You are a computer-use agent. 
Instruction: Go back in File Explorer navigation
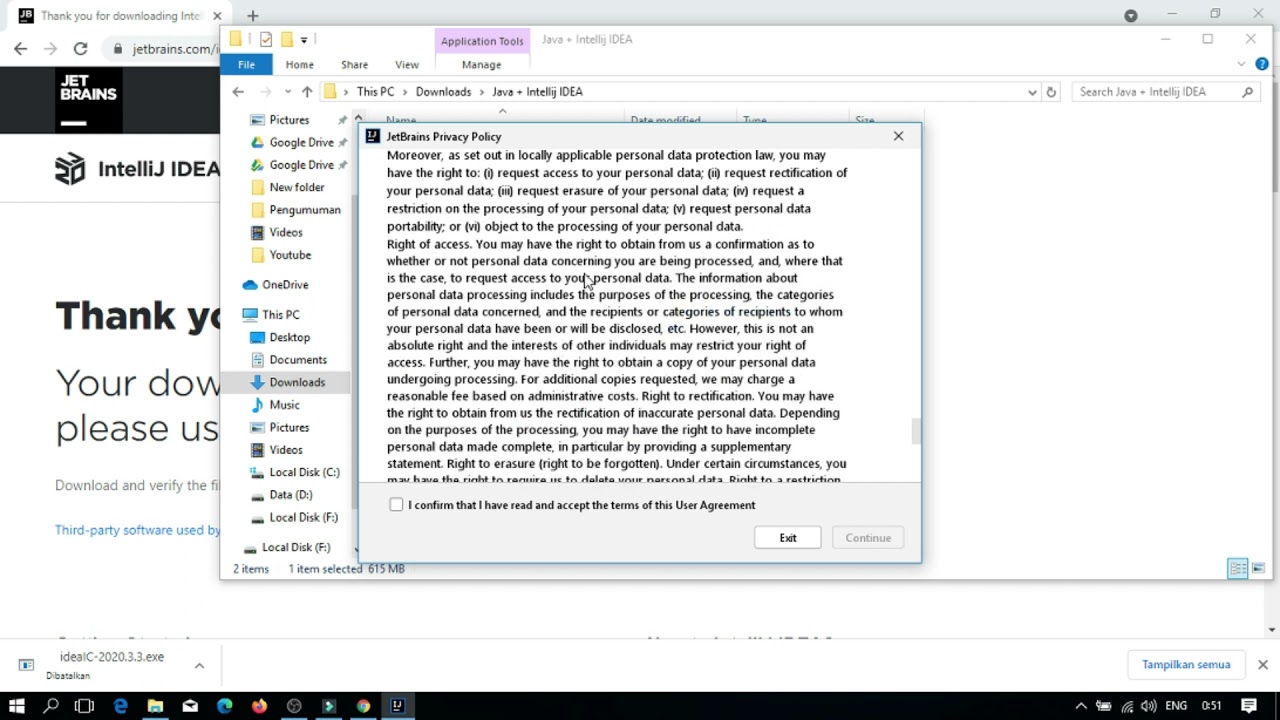pos(238,91)
